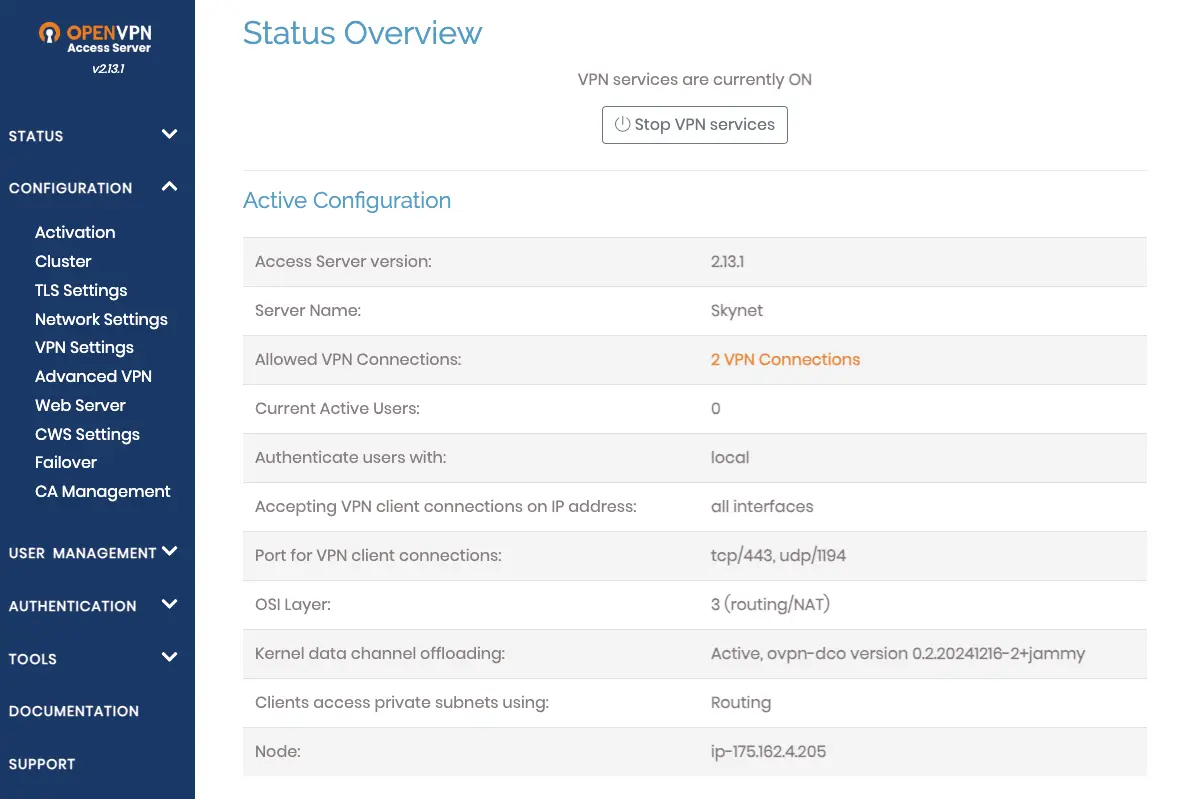The image size is (1192, 799).
Task: Click the 2 VPN Connections link
Action: coord(785,359)
